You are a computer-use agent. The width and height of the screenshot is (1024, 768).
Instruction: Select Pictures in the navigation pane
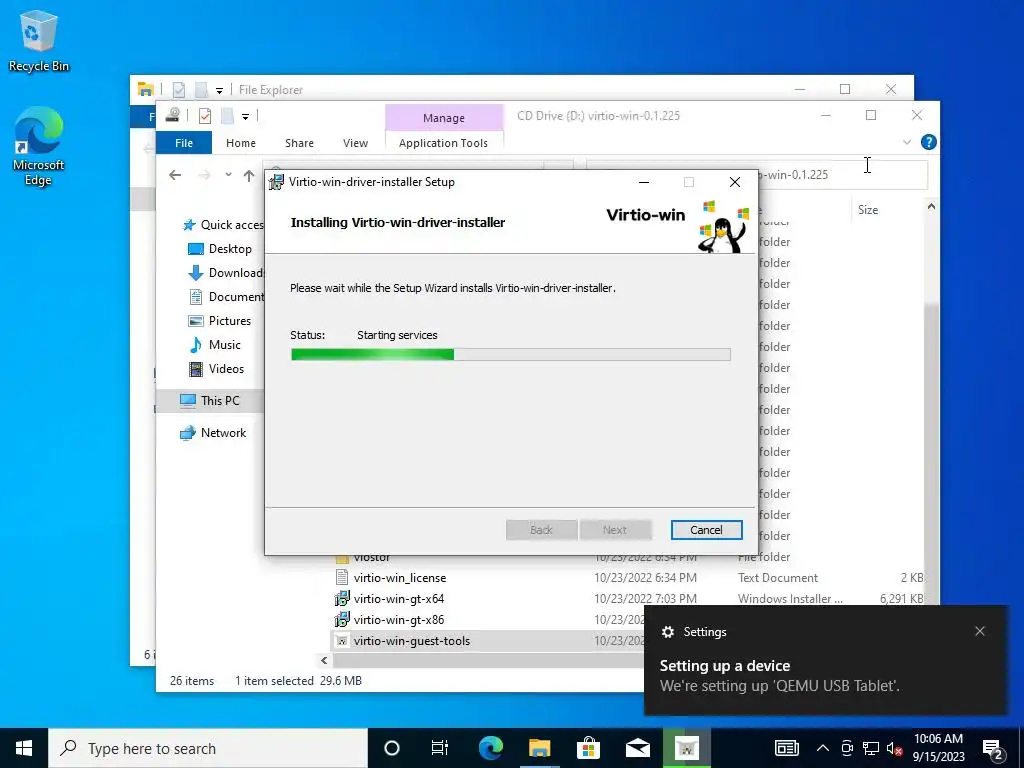[x=220, y=321]
